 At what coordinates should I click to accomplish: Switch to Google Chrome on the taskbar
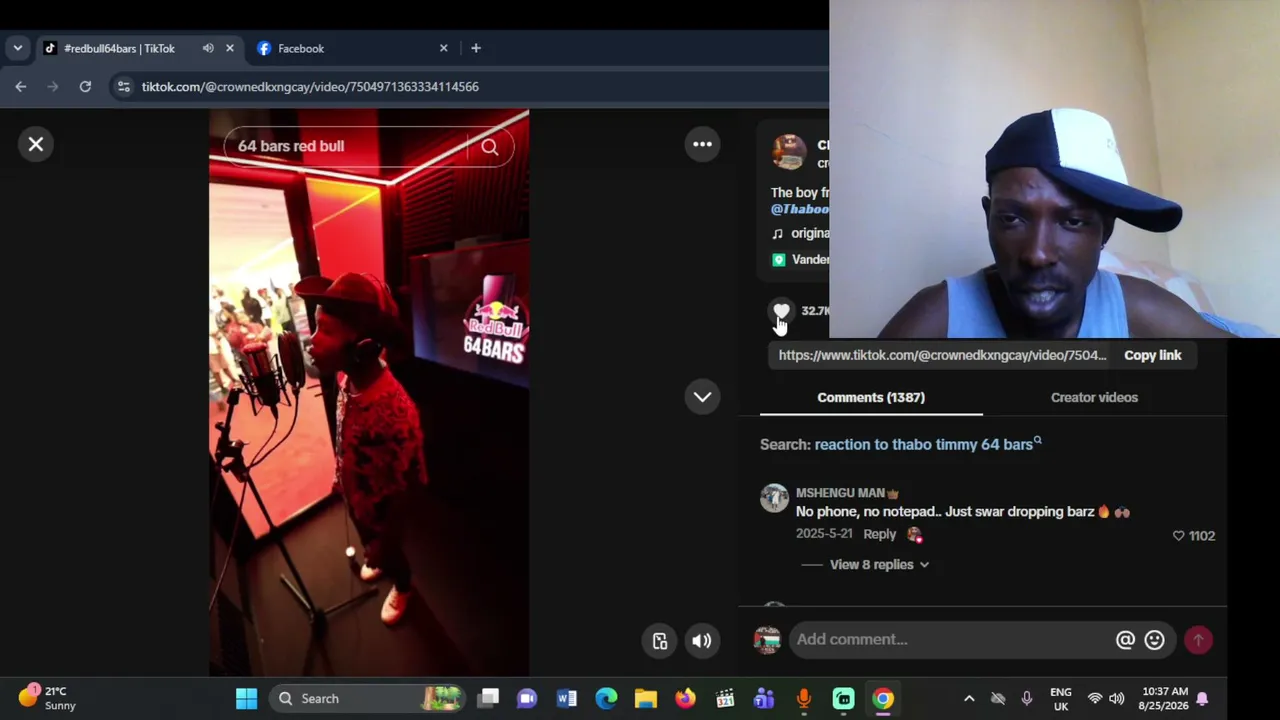(883, 699)
